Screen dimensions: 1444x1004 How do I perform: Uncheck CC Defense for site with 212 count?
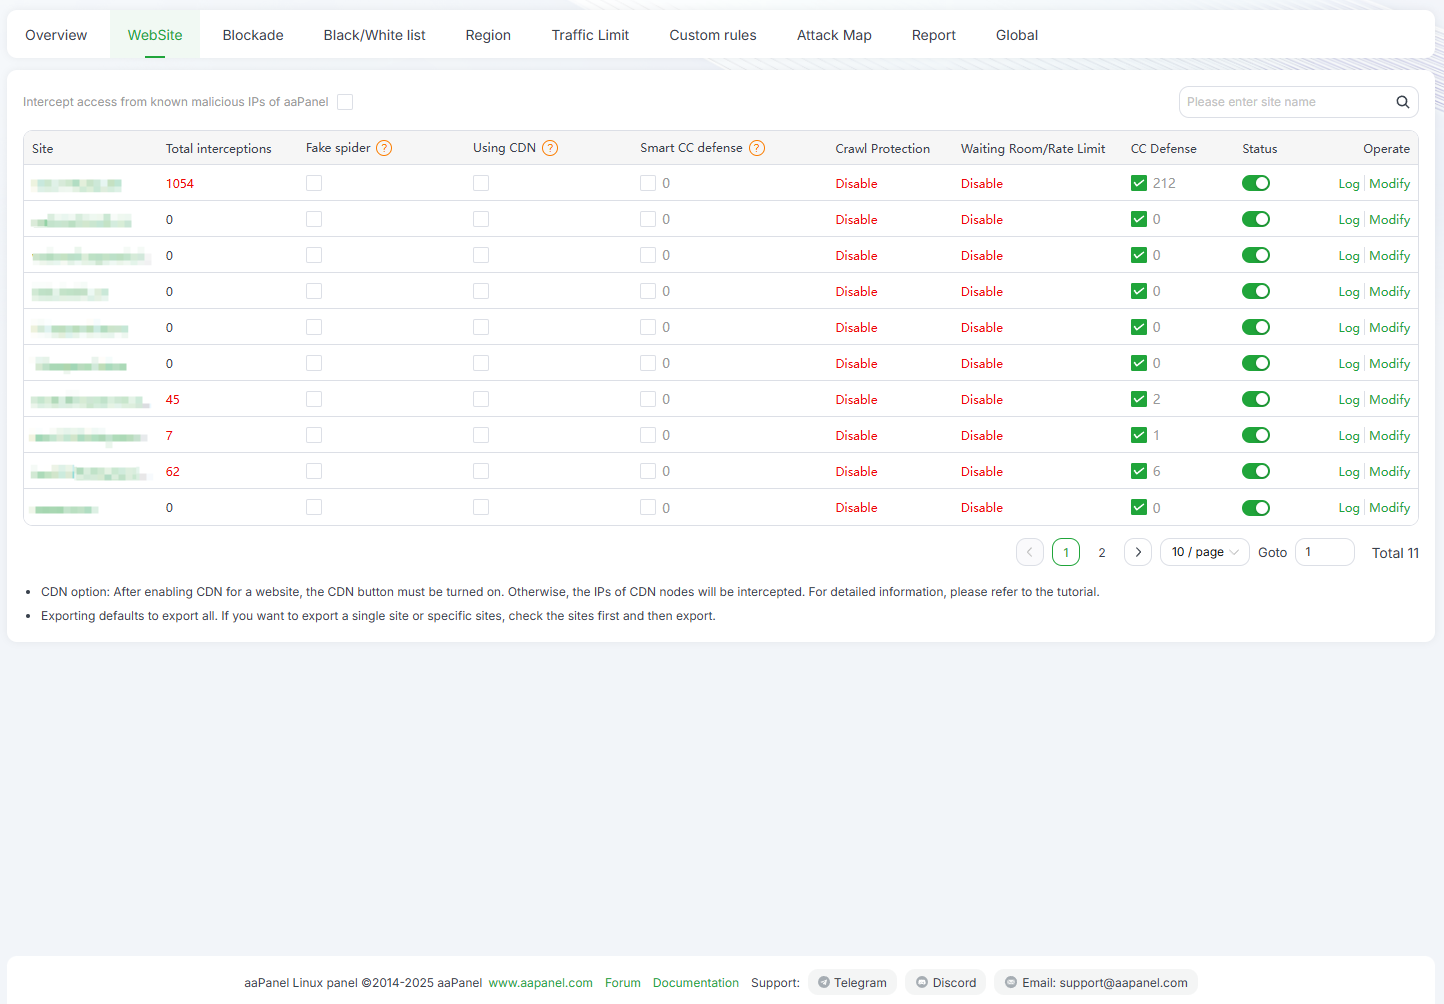(x=1139, y=183)
